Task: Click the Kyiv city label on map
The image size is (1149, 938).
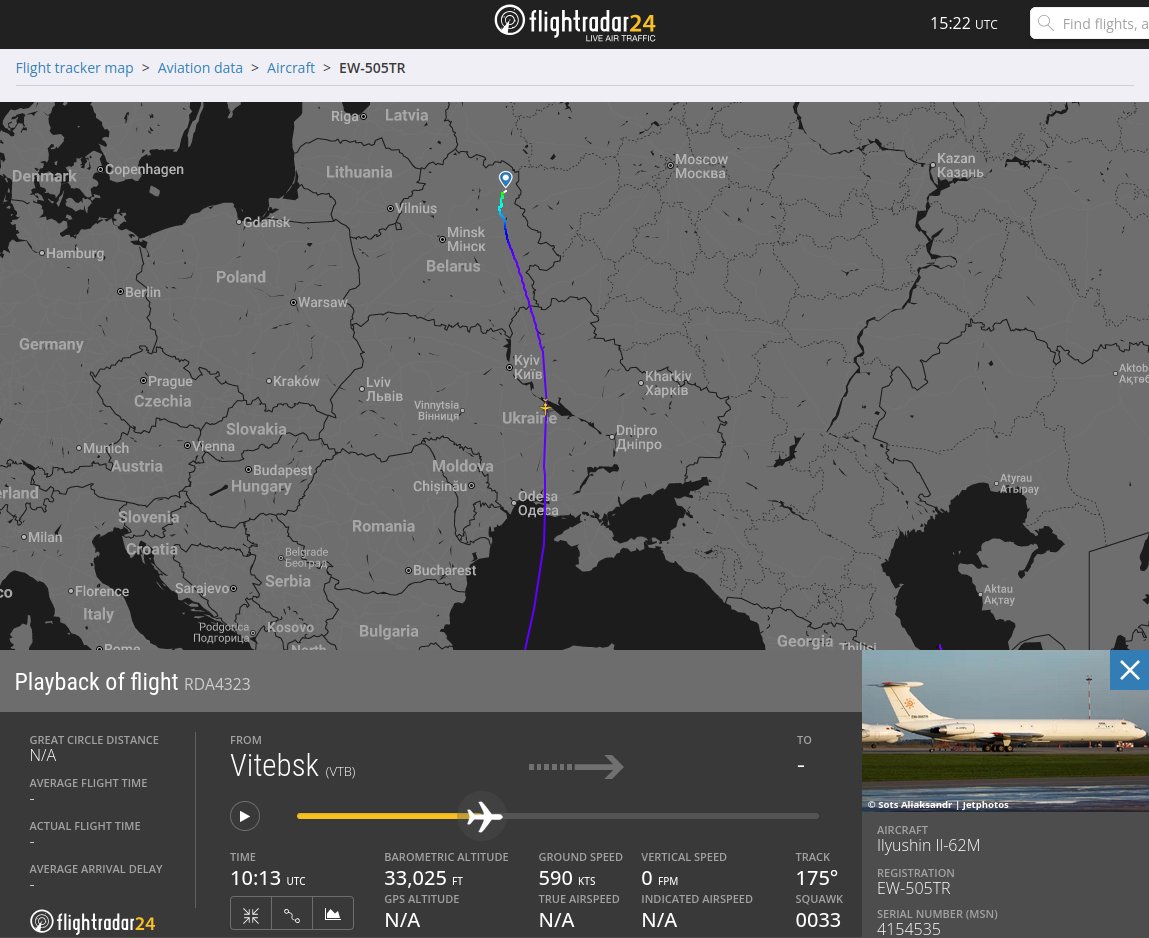Action: pos(527,367)
